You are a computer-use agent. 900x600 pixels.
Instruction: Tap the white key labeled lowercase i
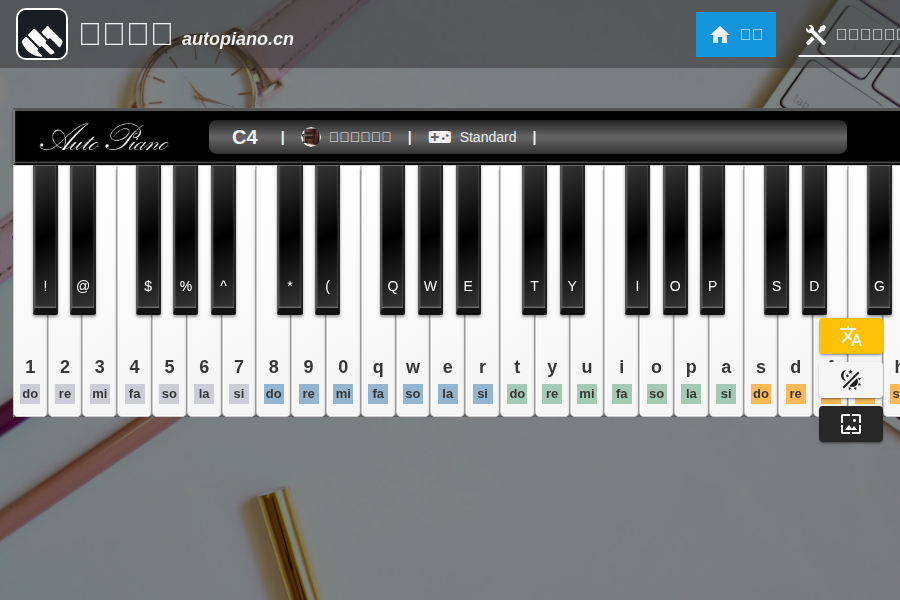pos(622,367)
